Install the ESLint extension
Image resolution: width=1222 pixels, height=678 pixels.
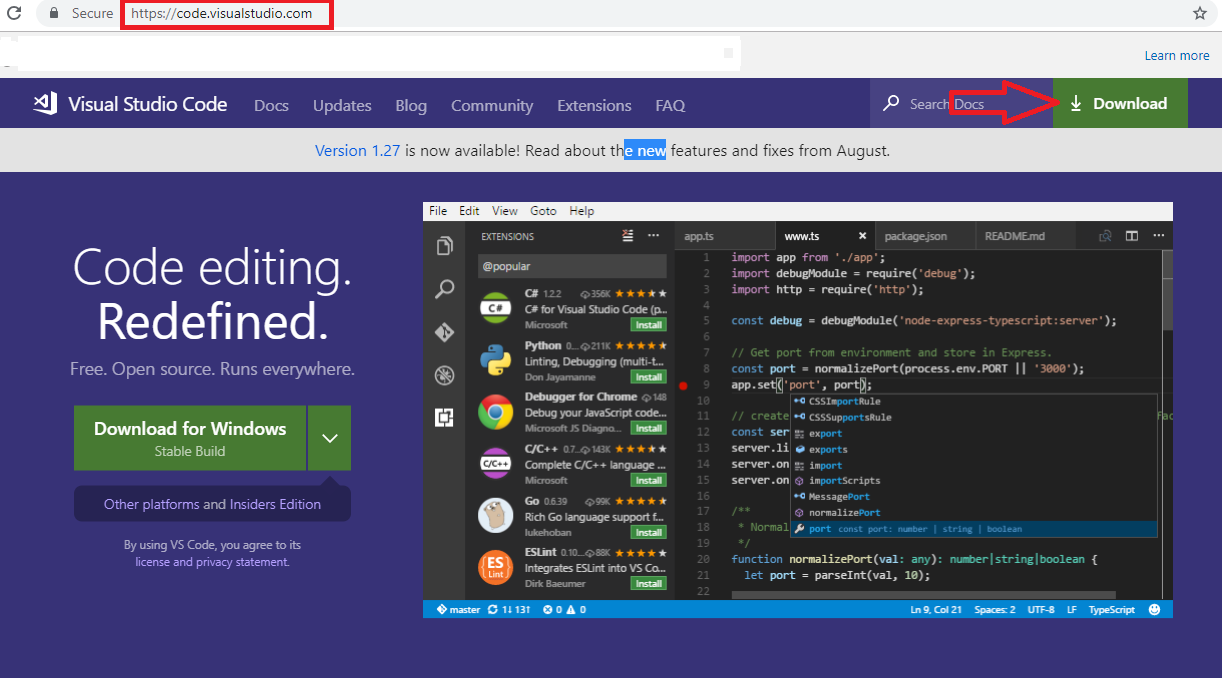coord(648,584)
